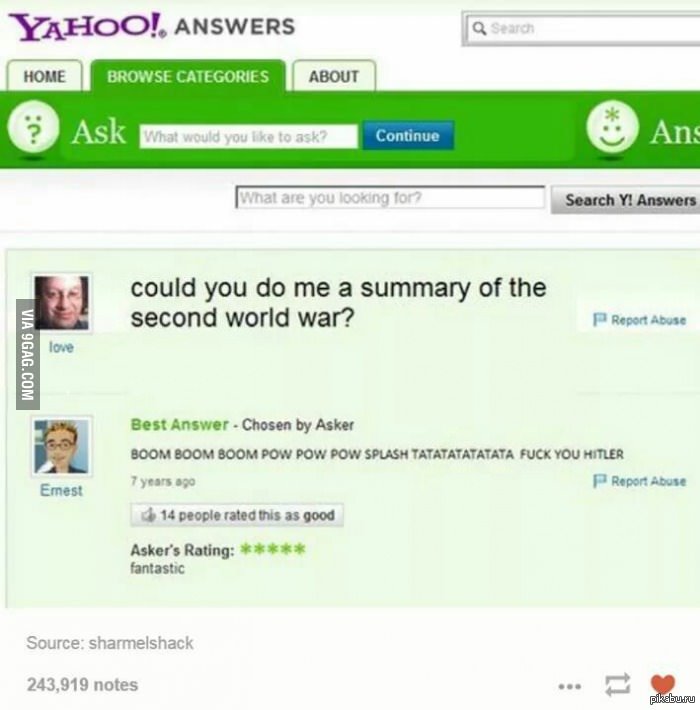Focus the 'What would you like to ask?' field
Image resolution: width=700 pixels, height=710 pixels.
click(248, 136)
